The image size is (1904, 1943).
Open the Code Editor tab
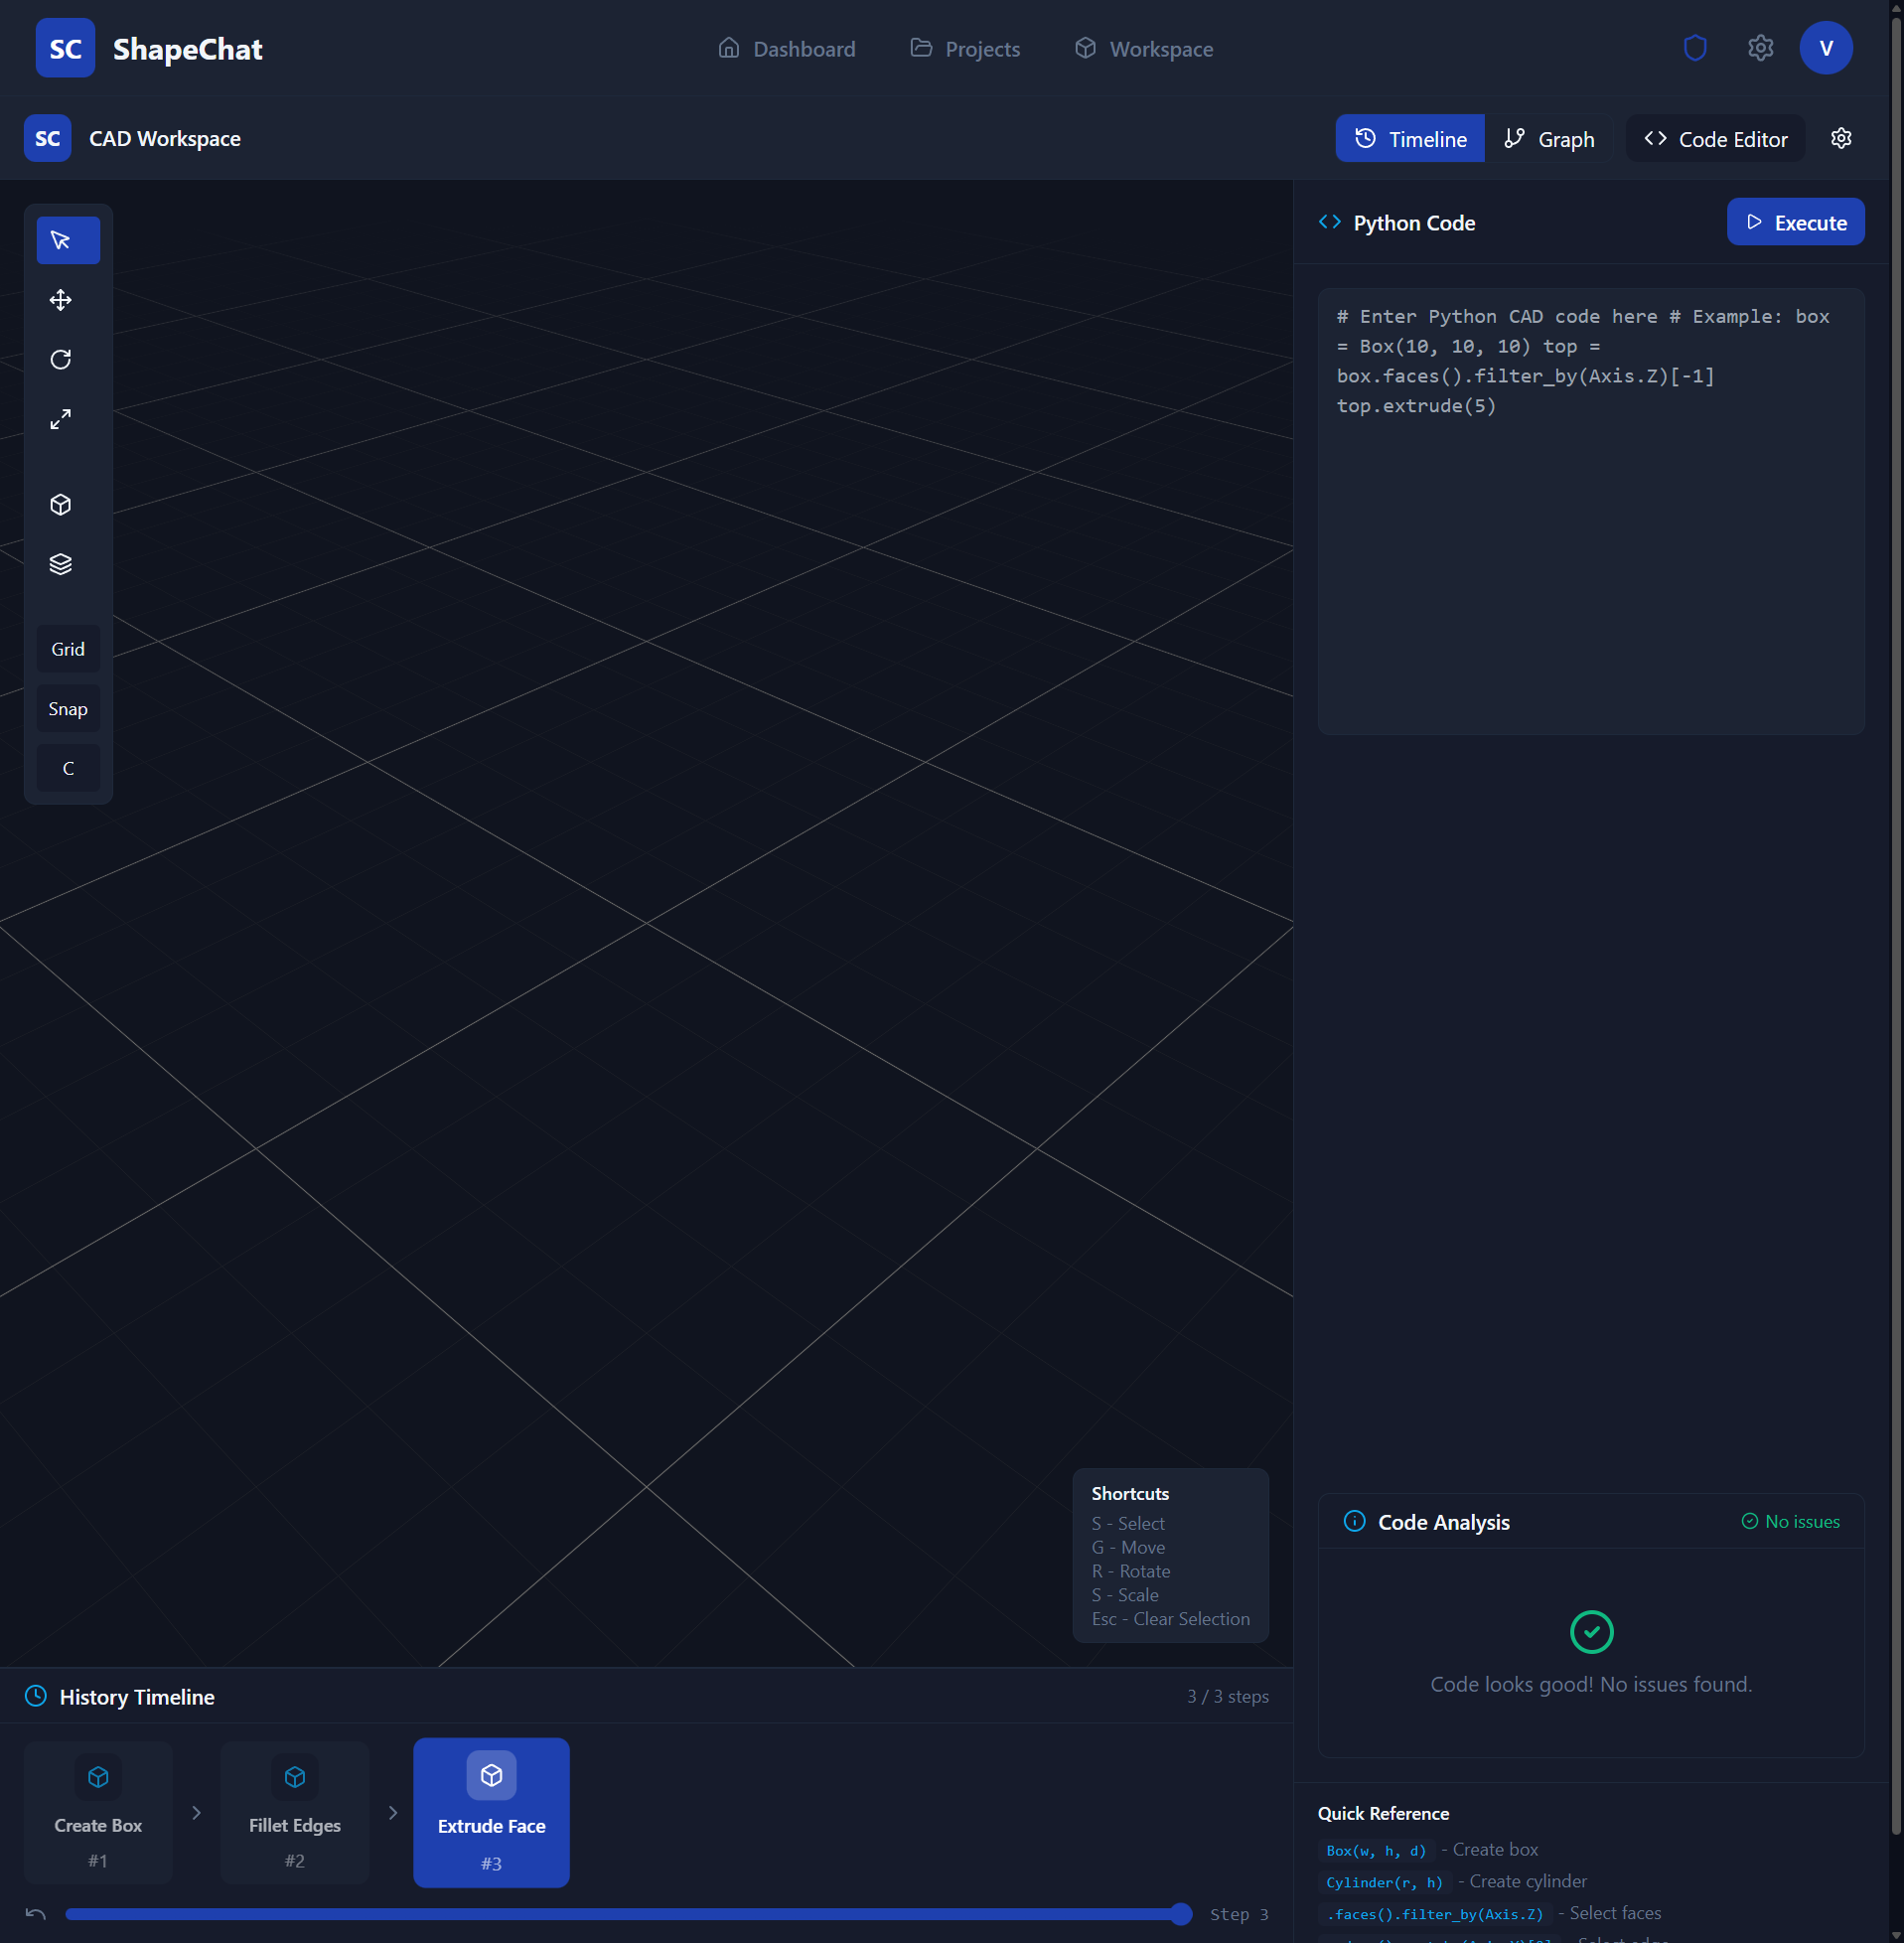point(1714,138)
